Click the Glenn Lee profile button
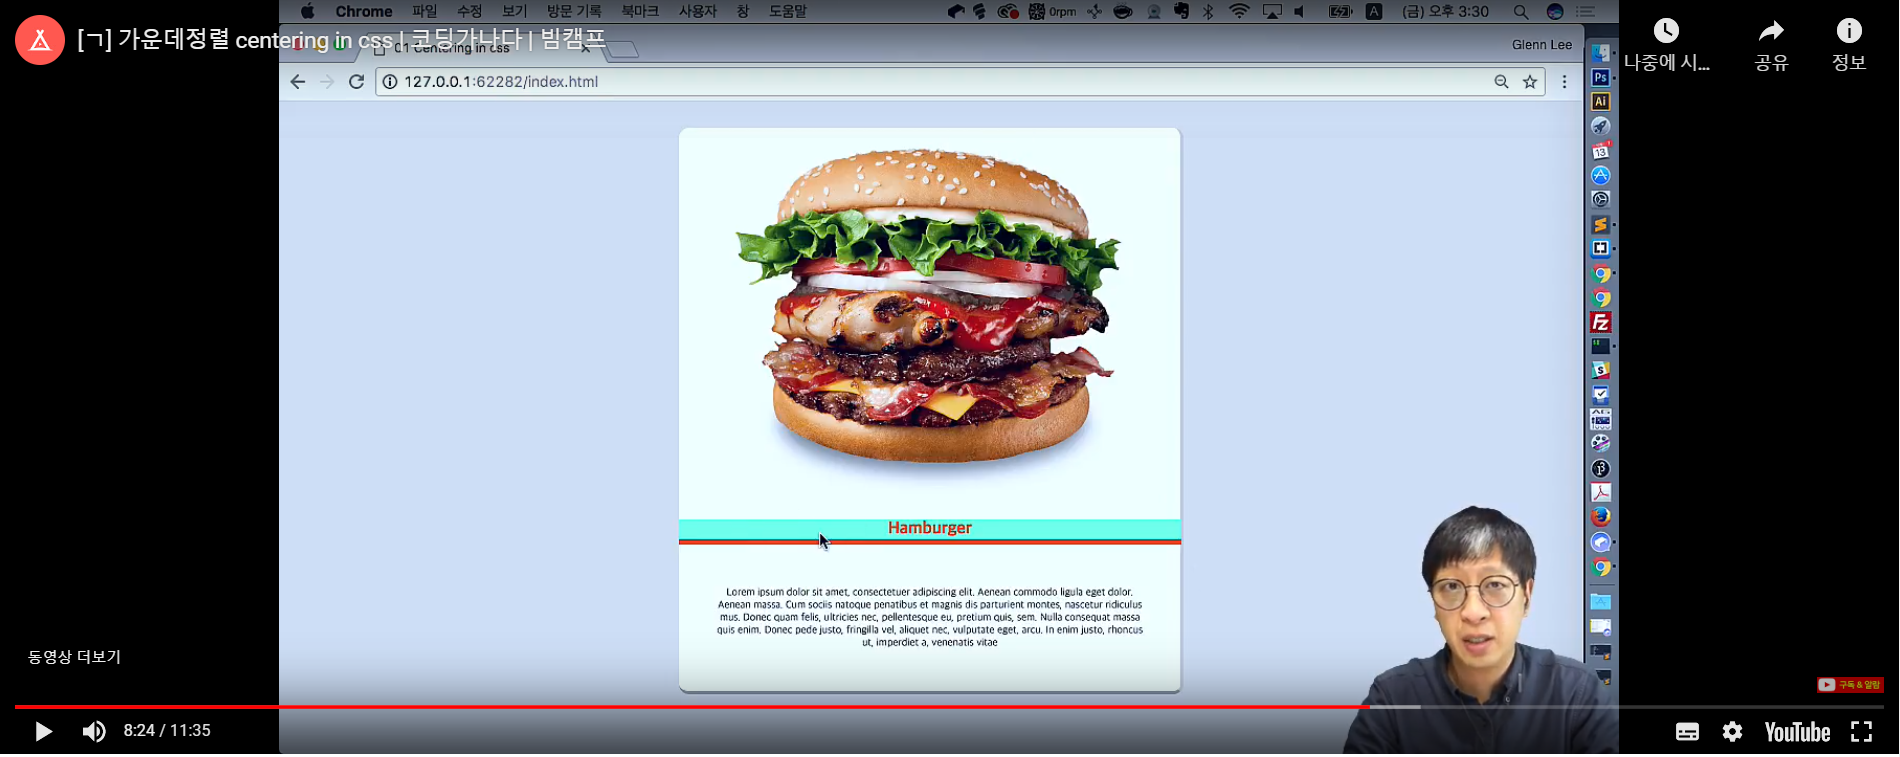Image resolution: width=1900 pixels, height=757 pixels. coord(1541,45)
